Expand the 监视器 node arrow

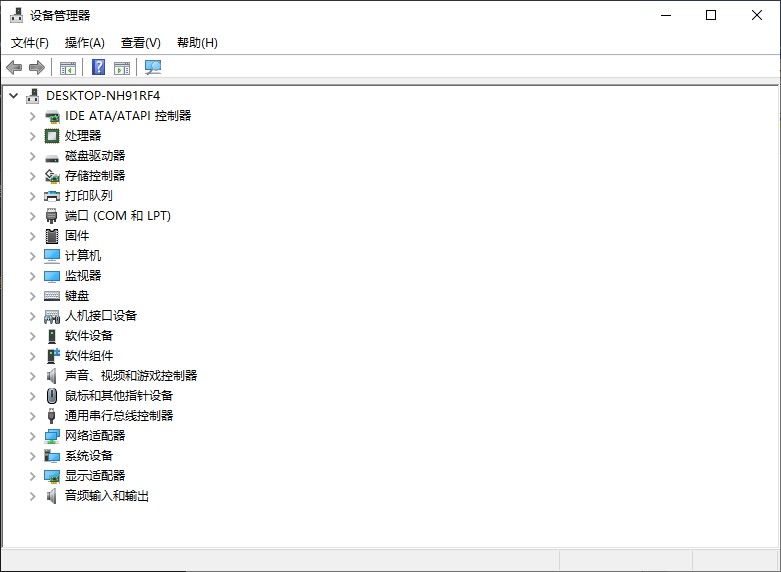32,276
